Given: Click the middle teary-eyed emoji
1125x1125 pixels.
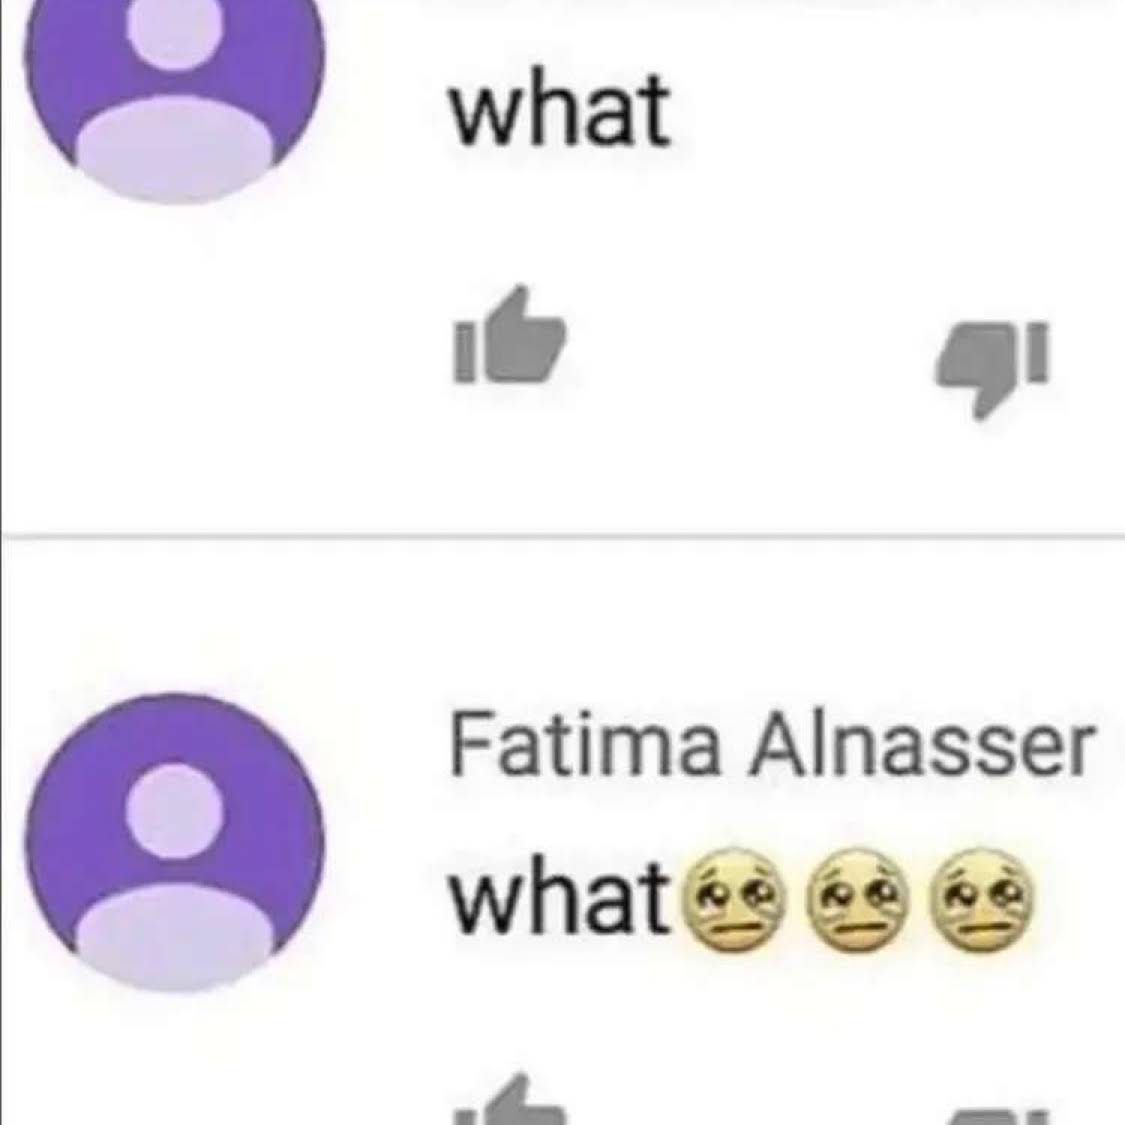Looking at the screenshot, I should coord(857,900).
